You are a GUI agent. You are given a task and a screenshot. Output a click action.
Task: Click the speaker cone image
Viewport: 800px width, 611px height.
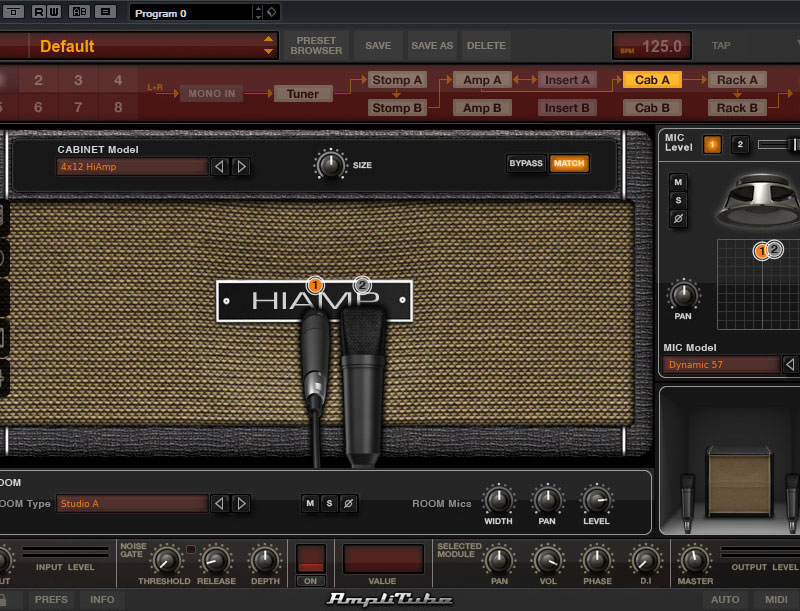click(x=760, y=200)
